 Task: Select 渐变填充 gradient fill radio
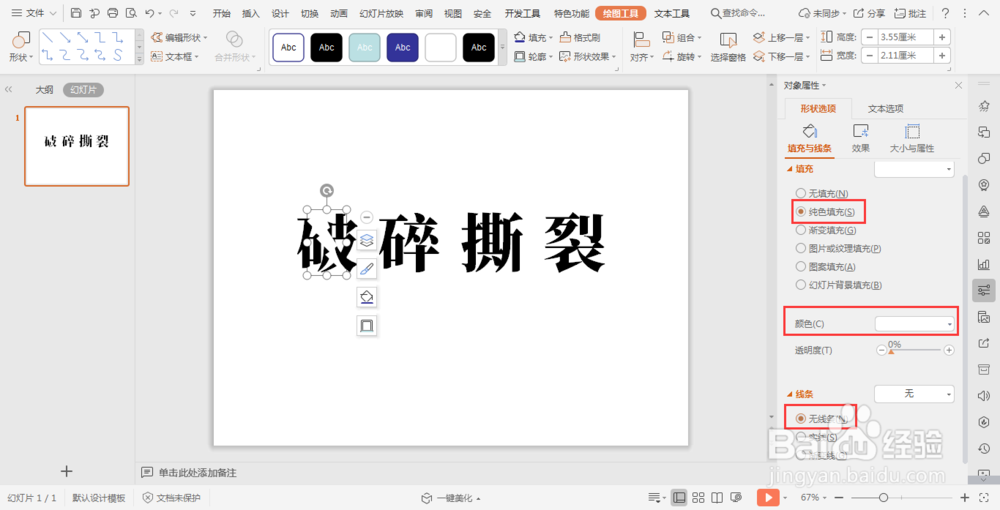coord(800,230)
